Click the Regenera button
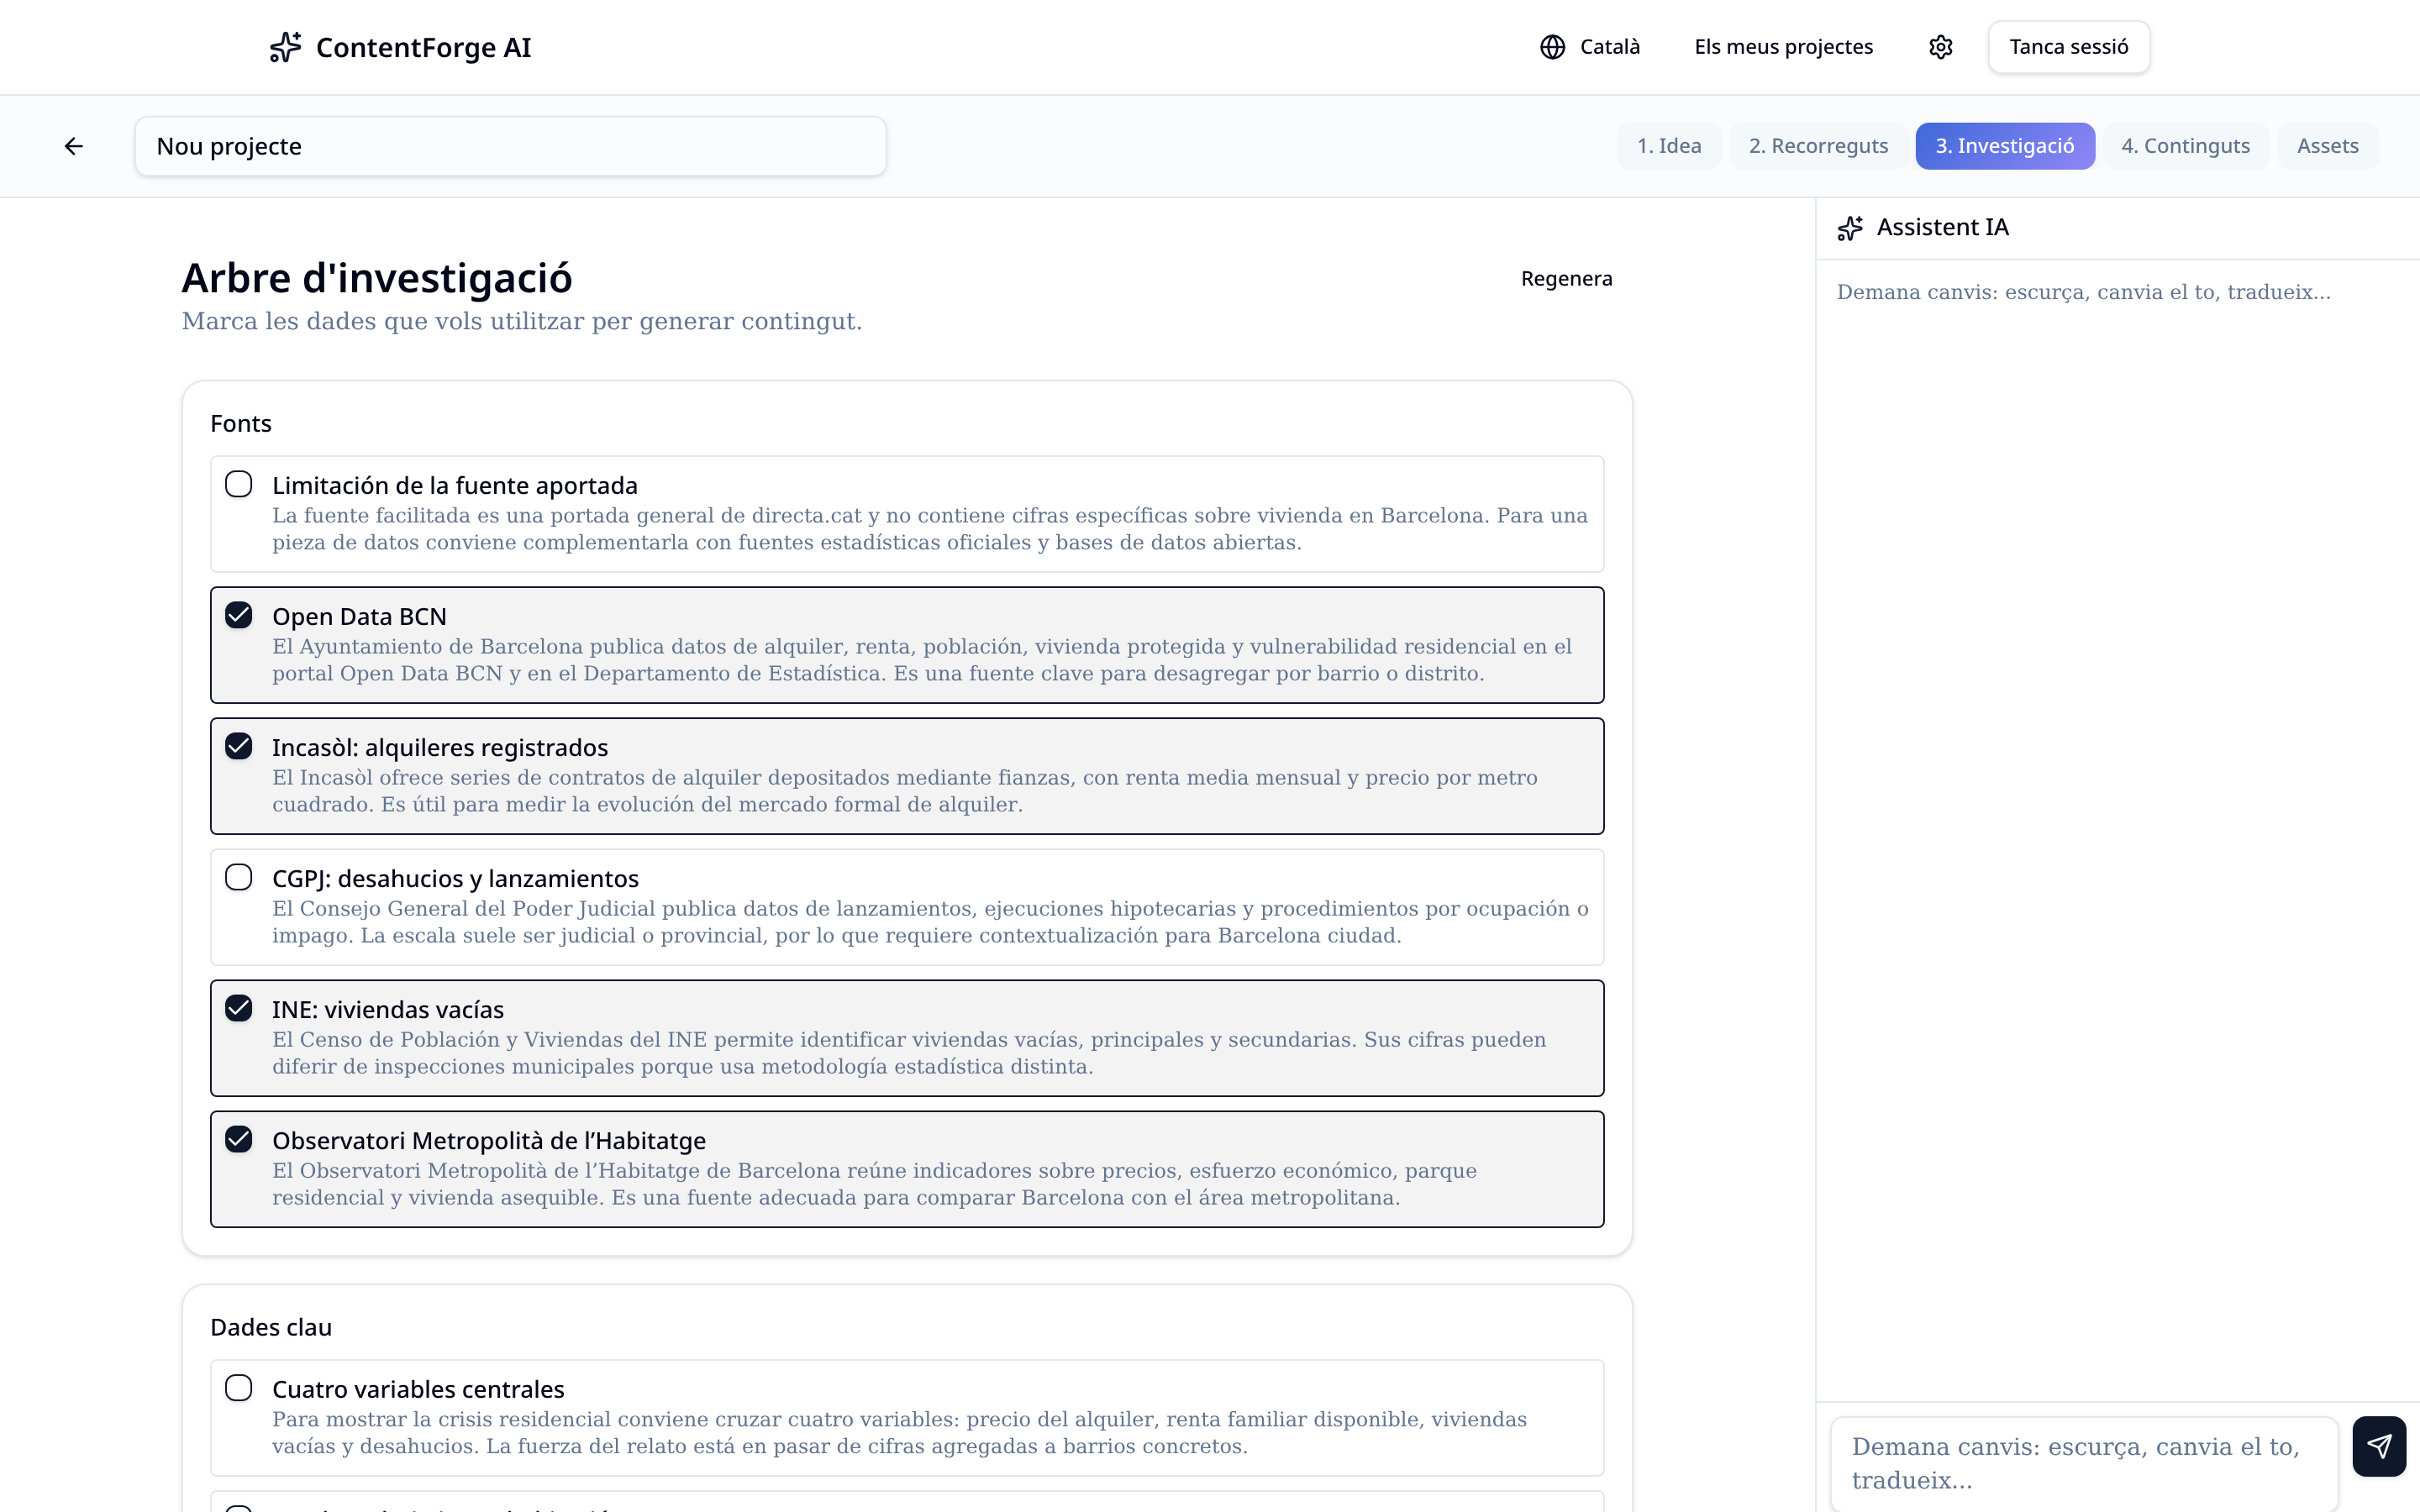Screen dimensions: 2420x1512 (1567, 278)
